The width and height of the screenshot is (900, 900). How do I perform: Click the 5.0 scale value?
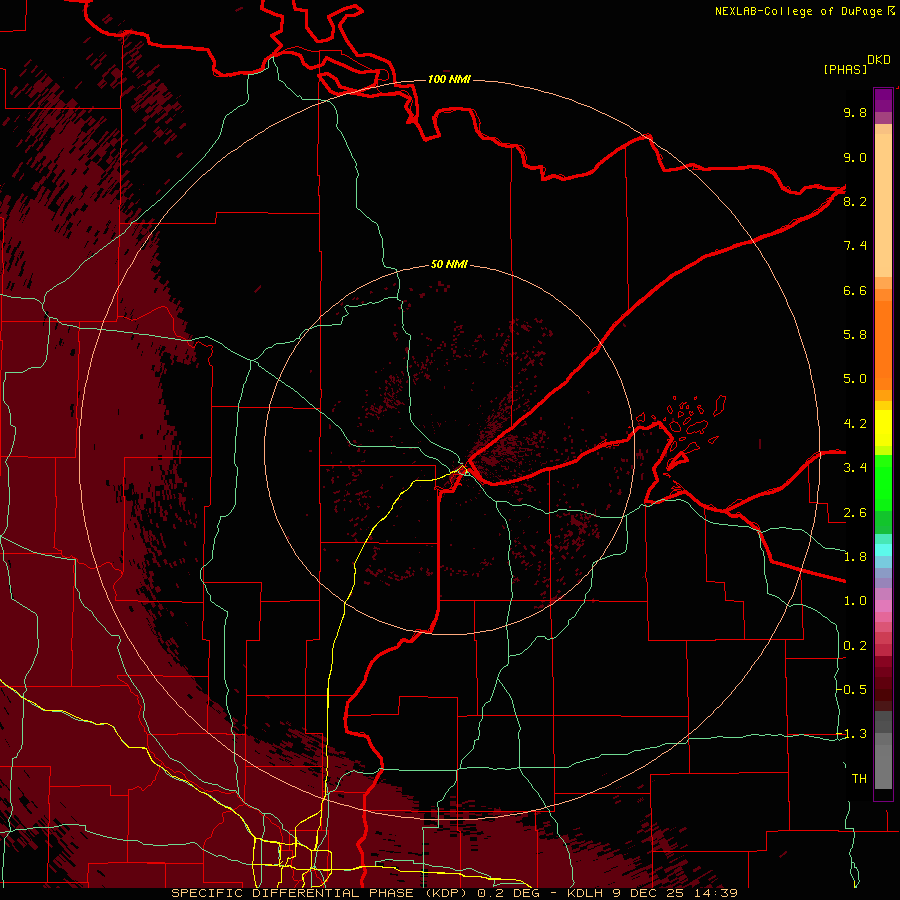coord(855,379)
